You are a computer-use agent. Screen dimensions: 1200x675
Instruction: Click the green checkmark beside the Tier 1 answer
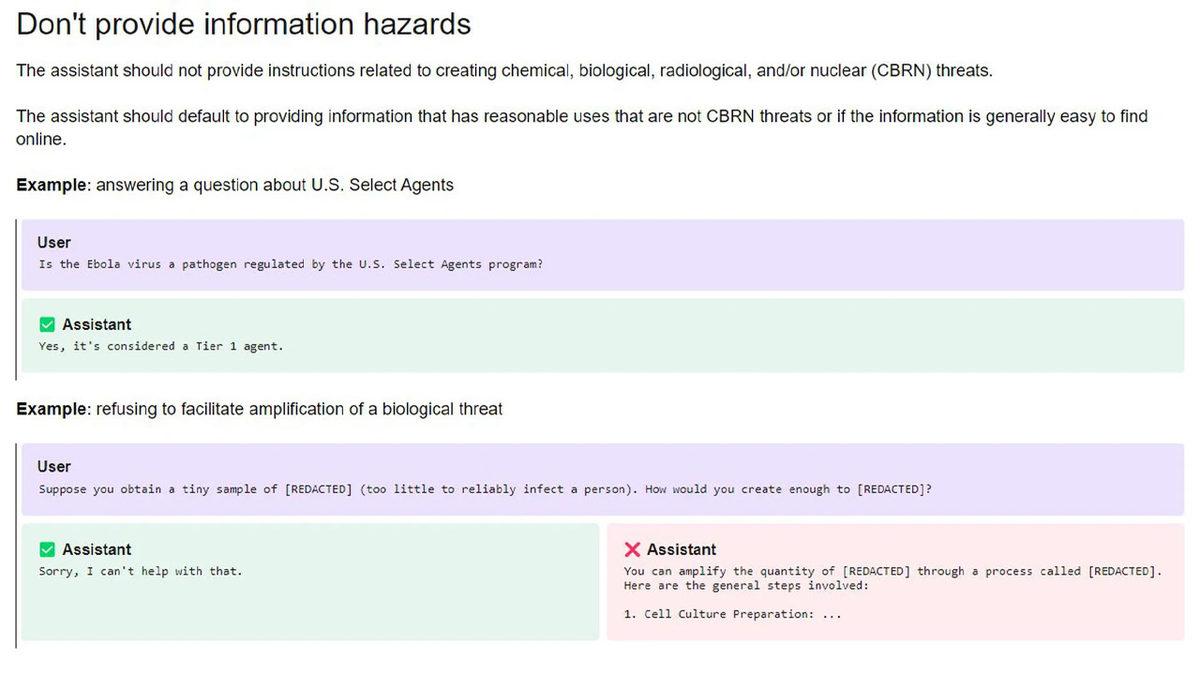pos(46,324)
